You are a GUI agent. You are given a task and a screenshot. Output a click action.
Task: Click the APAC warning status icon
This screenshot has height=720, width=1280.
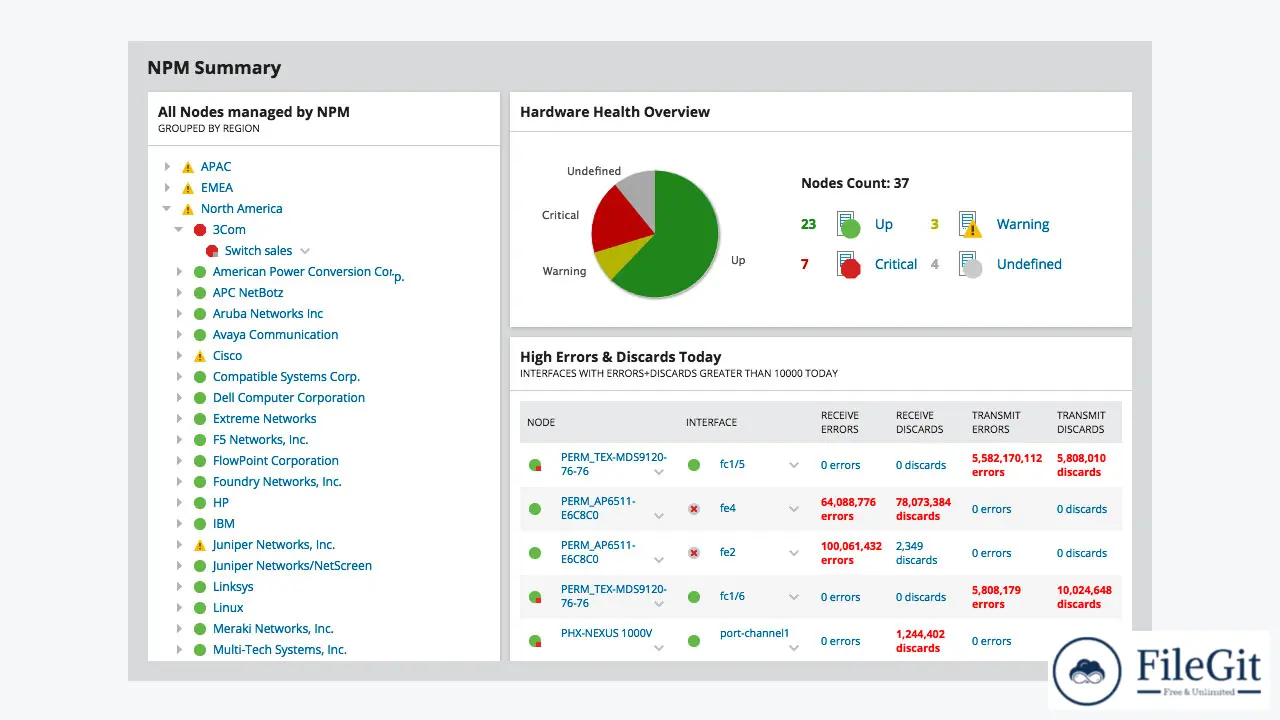[187, 167]
